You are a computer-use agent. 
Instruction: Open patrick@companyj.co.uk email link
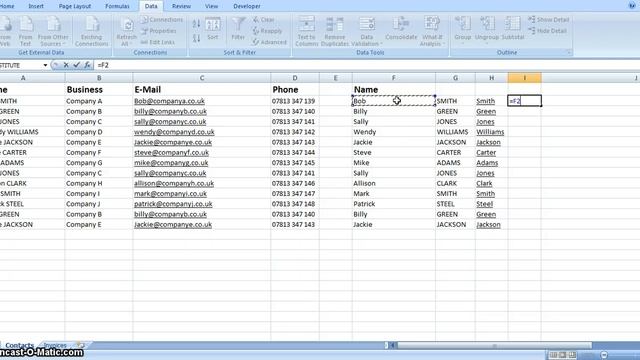point(173,204)
